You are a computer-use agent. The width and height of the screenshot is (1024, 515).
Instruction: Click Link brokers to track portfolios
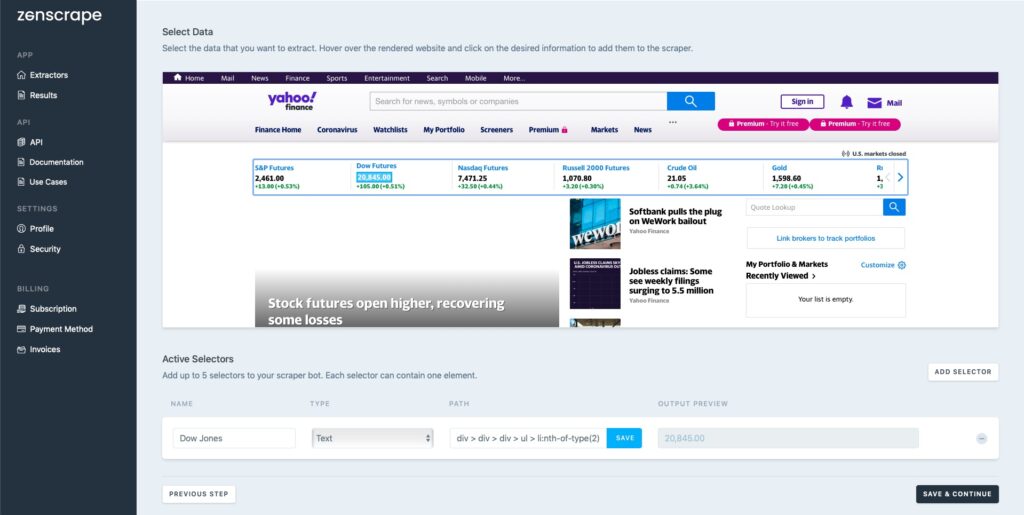pyautogui.click(x=825, y=238)
